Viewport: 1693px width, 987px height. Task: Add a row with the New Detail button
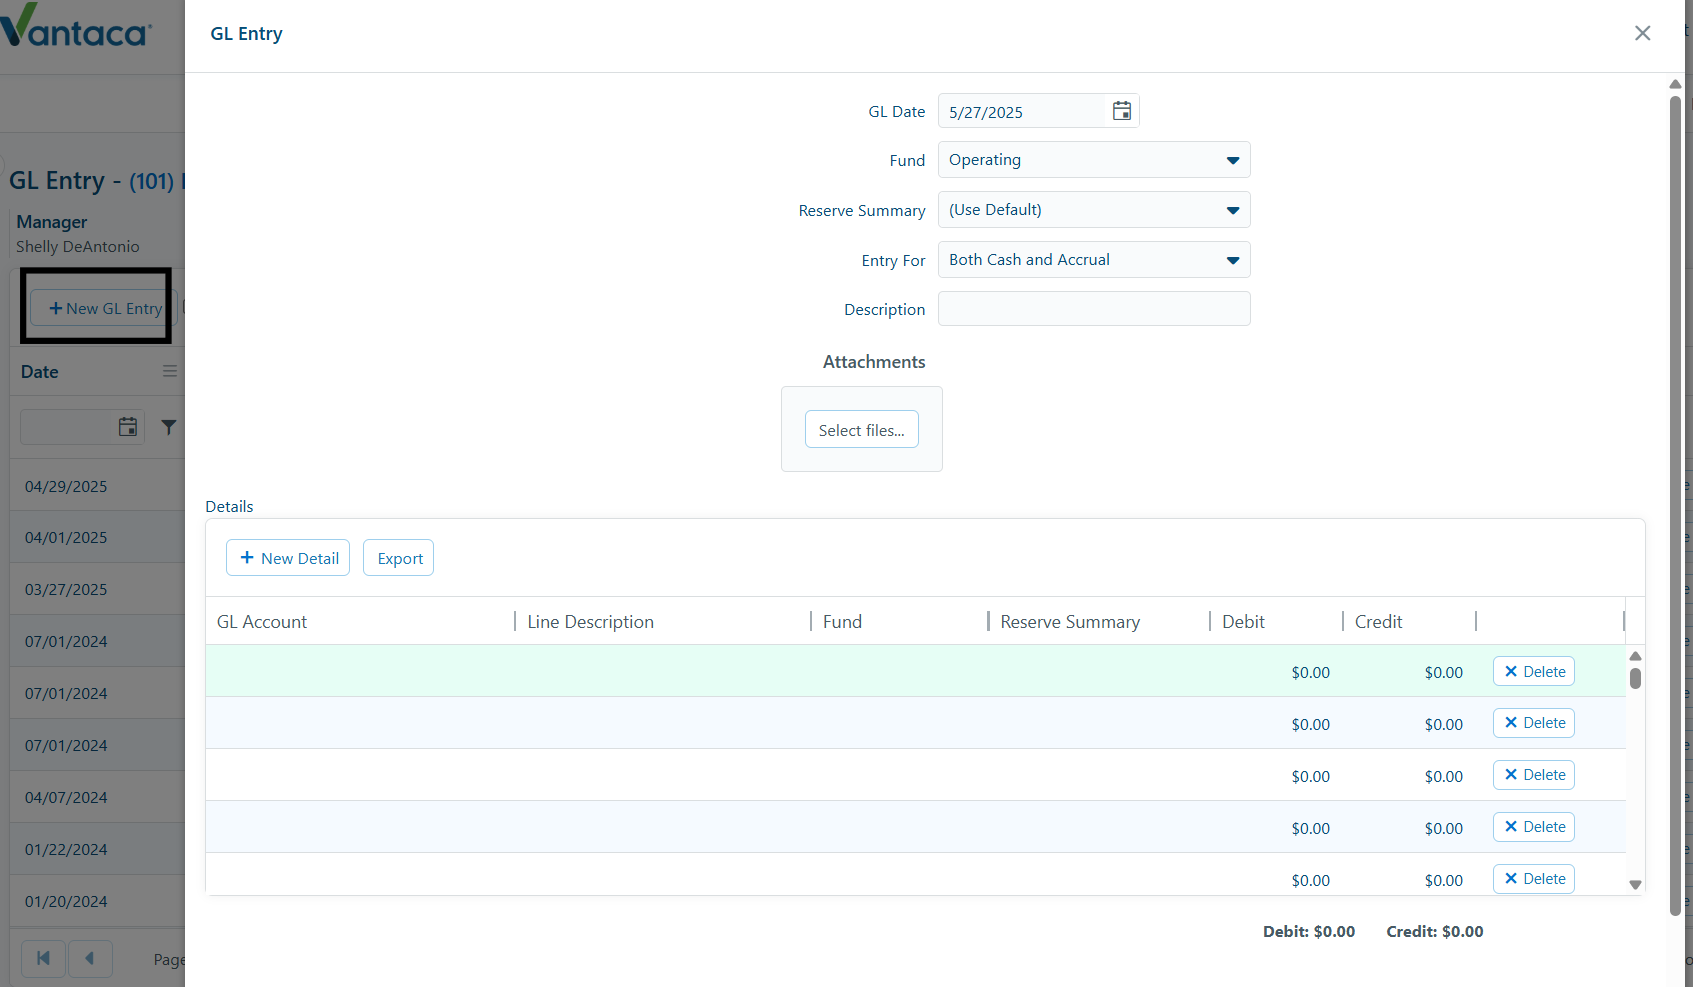coord(287,557)
